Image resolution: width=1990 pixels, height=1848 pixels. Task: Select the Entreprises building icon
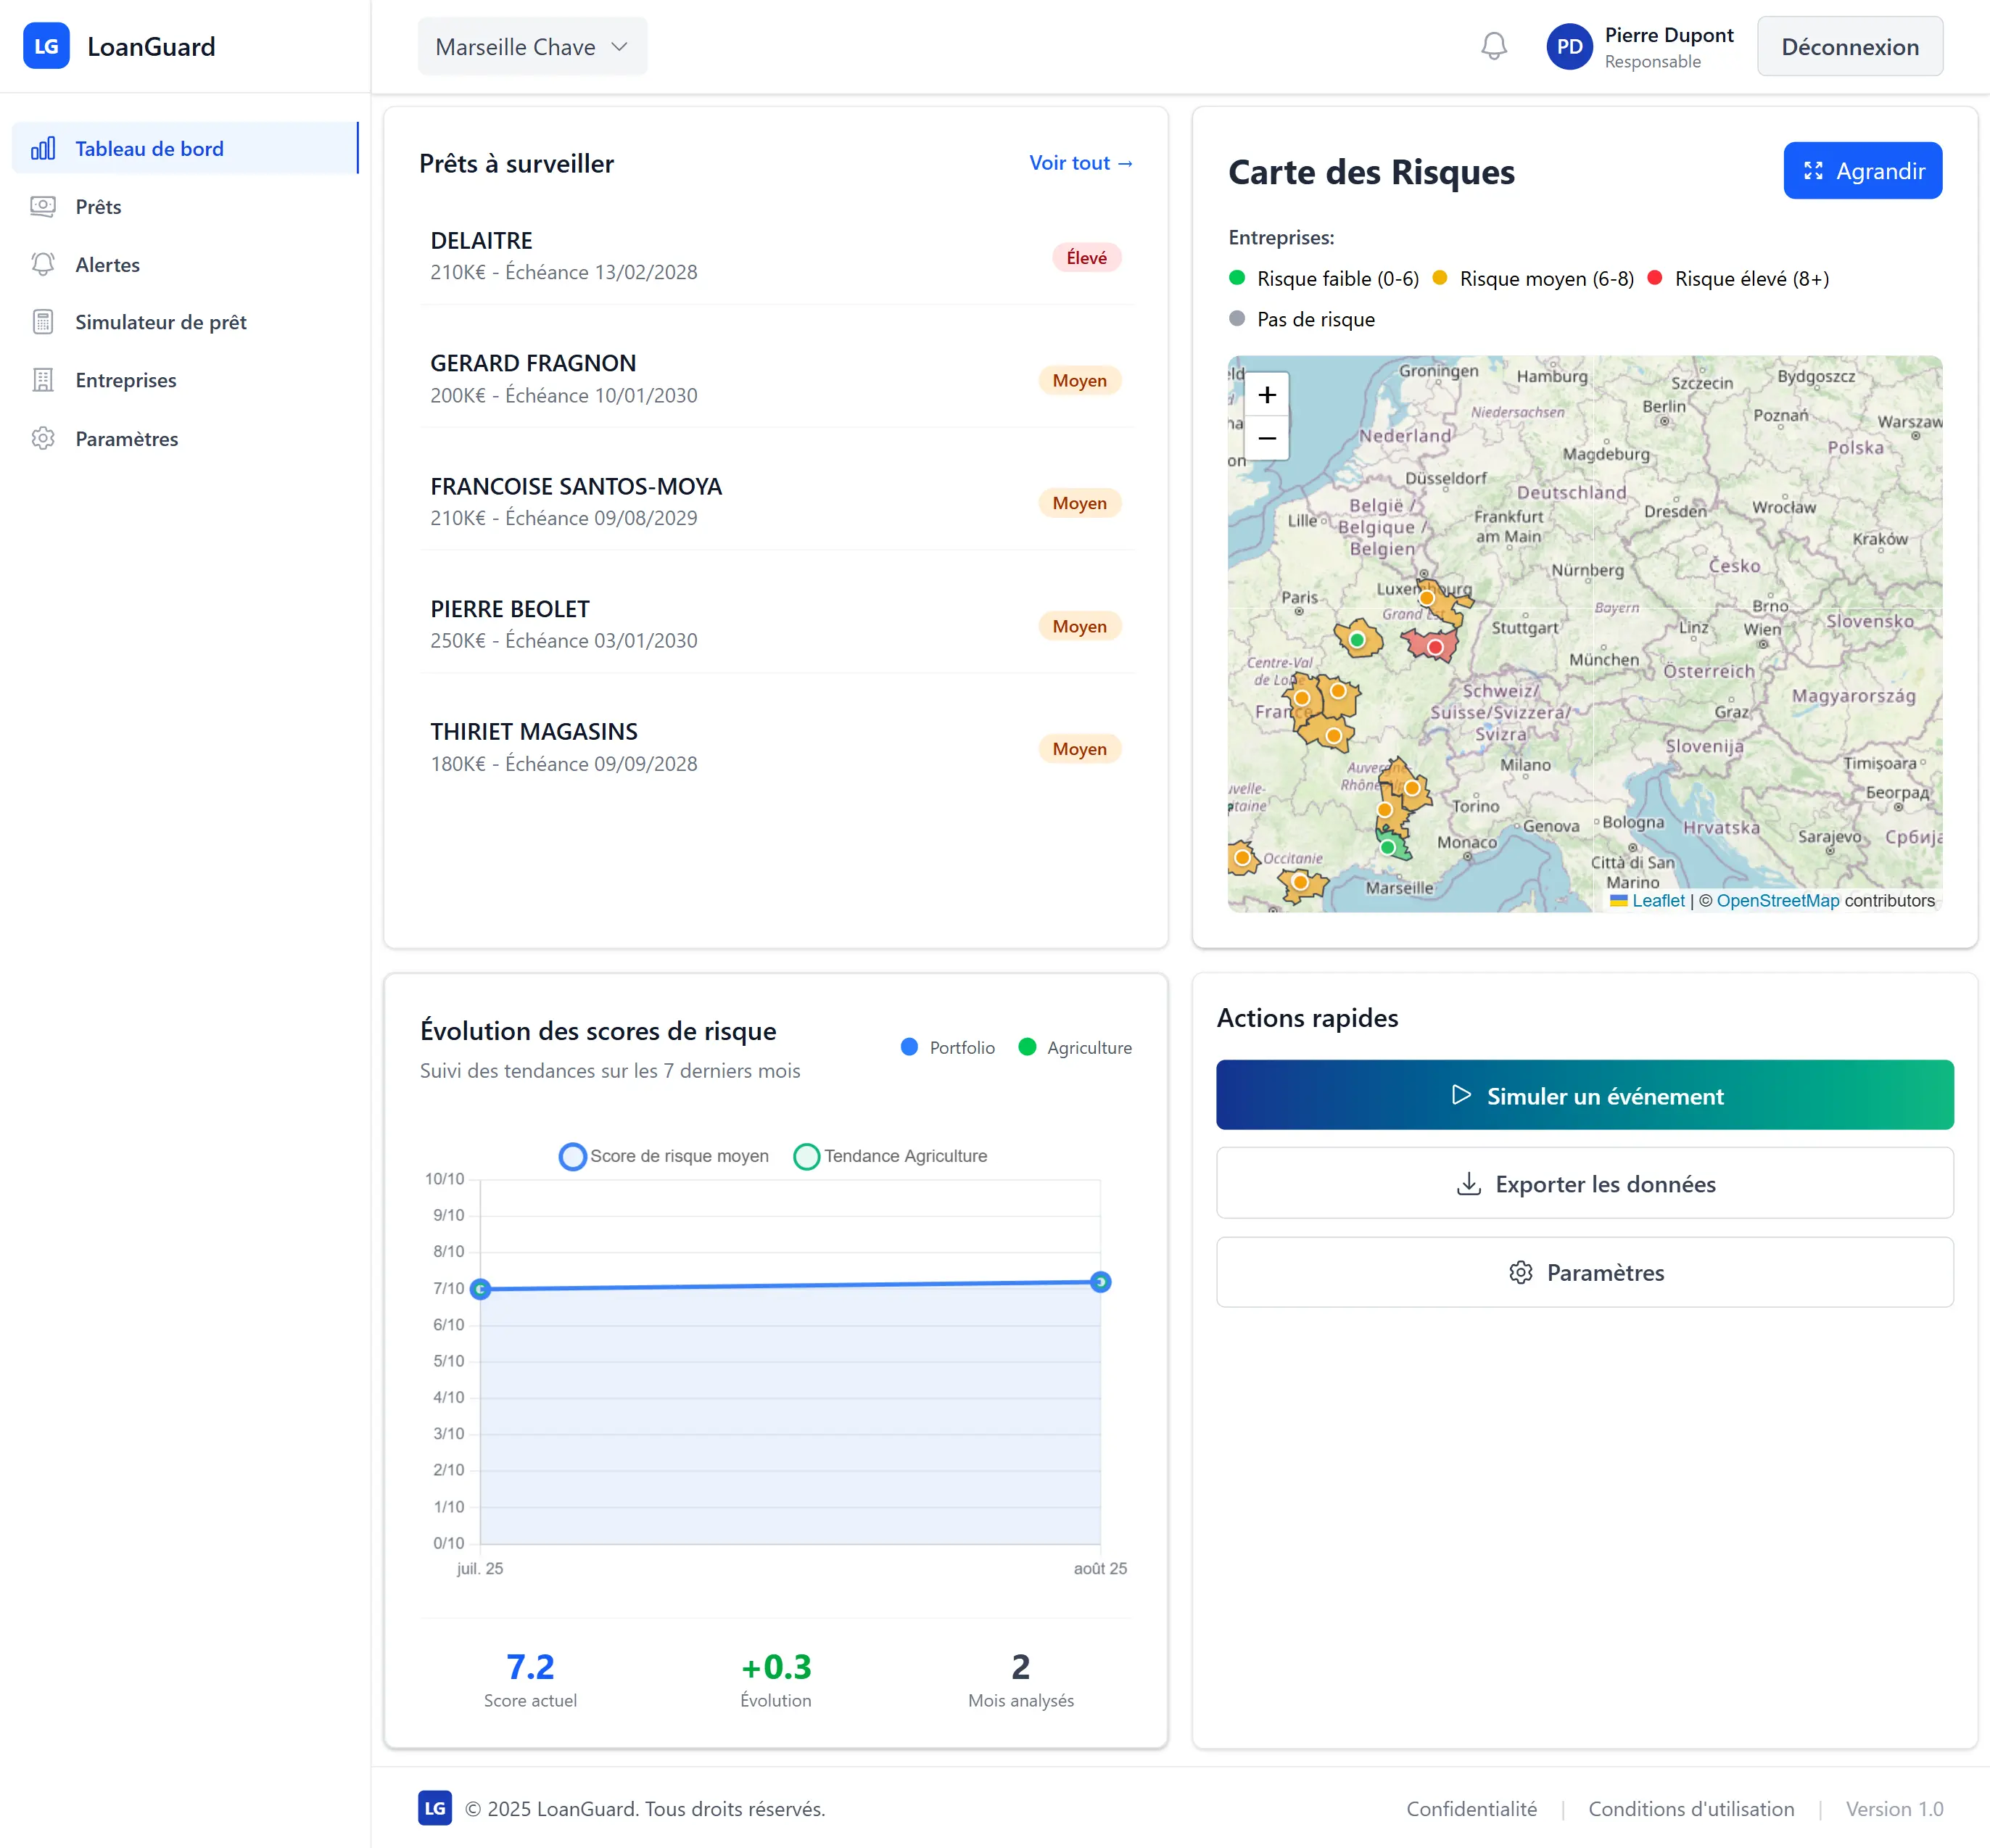(x=44, y=380)
